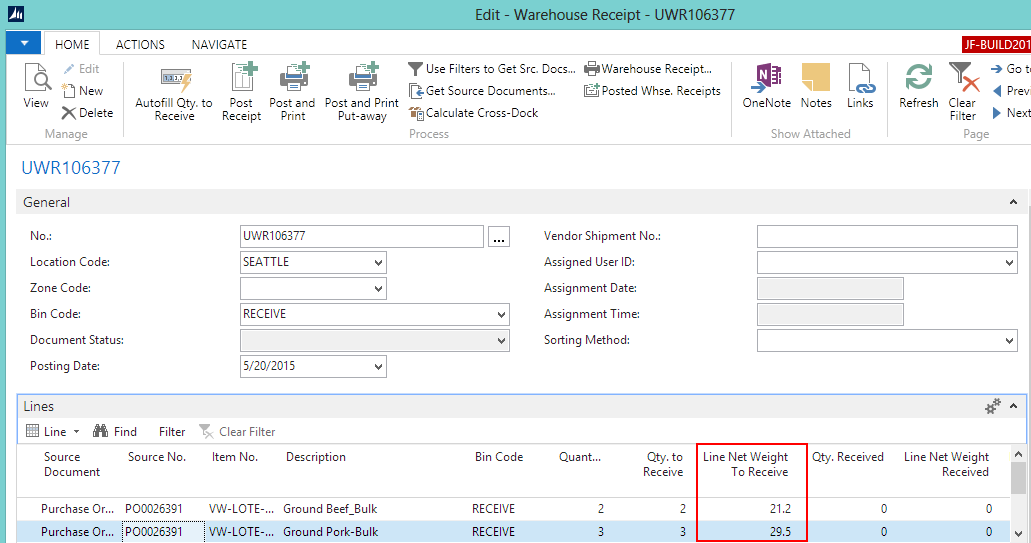Expand the Posting Date picker dropdown
1031x543 pixels.
coord(377,367)
